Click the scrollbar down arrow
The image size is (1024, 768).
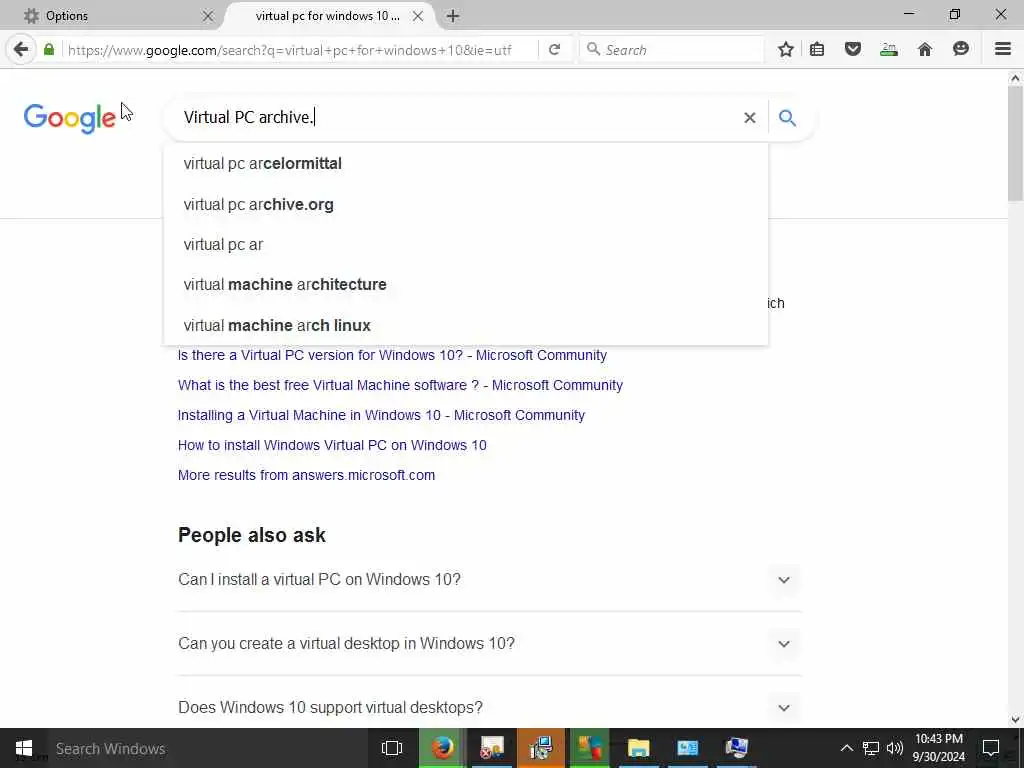pyautogui.click(x=1015, y=720)
